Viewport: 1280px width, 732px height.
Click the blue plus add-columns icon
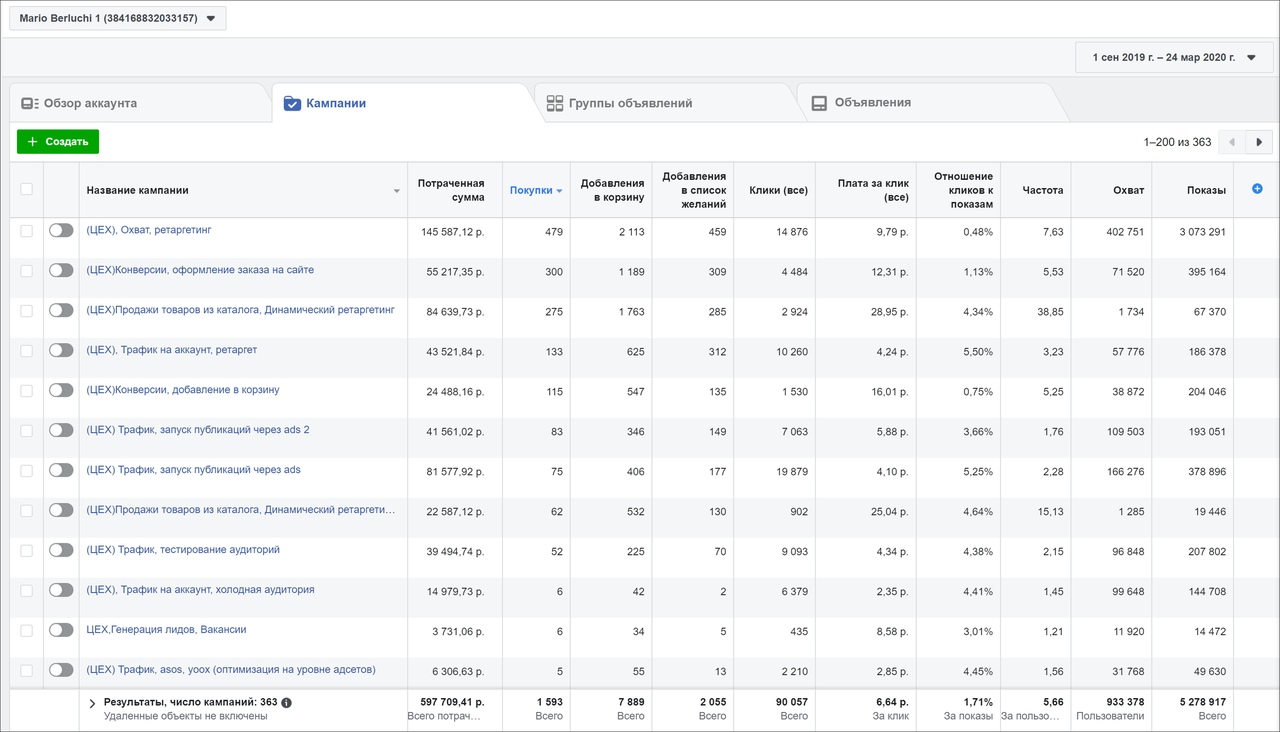click(1257, 189)
